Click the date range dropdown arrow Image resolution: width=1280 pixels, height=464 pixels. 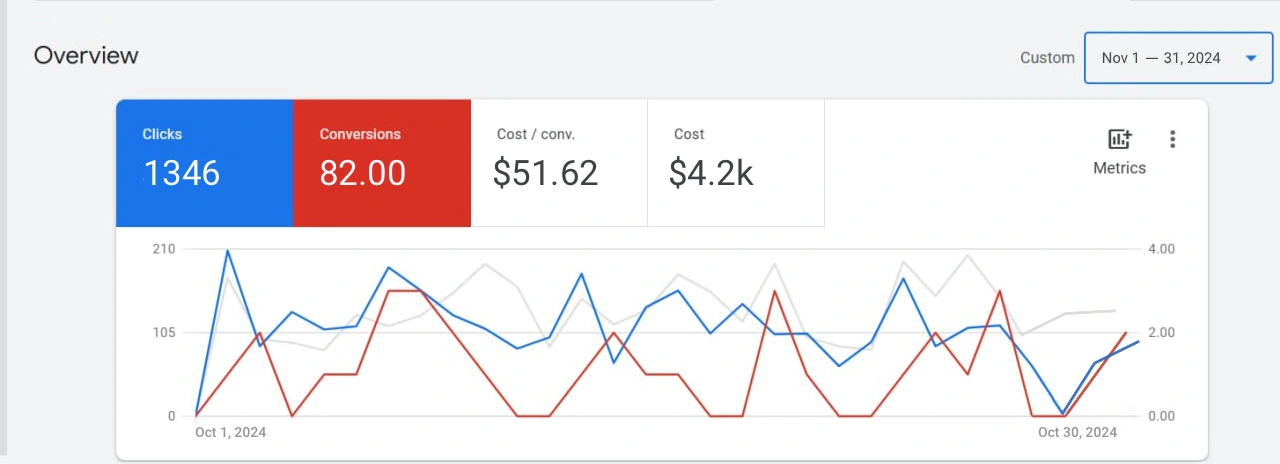pyautogui.click(x=1250, y=58)
